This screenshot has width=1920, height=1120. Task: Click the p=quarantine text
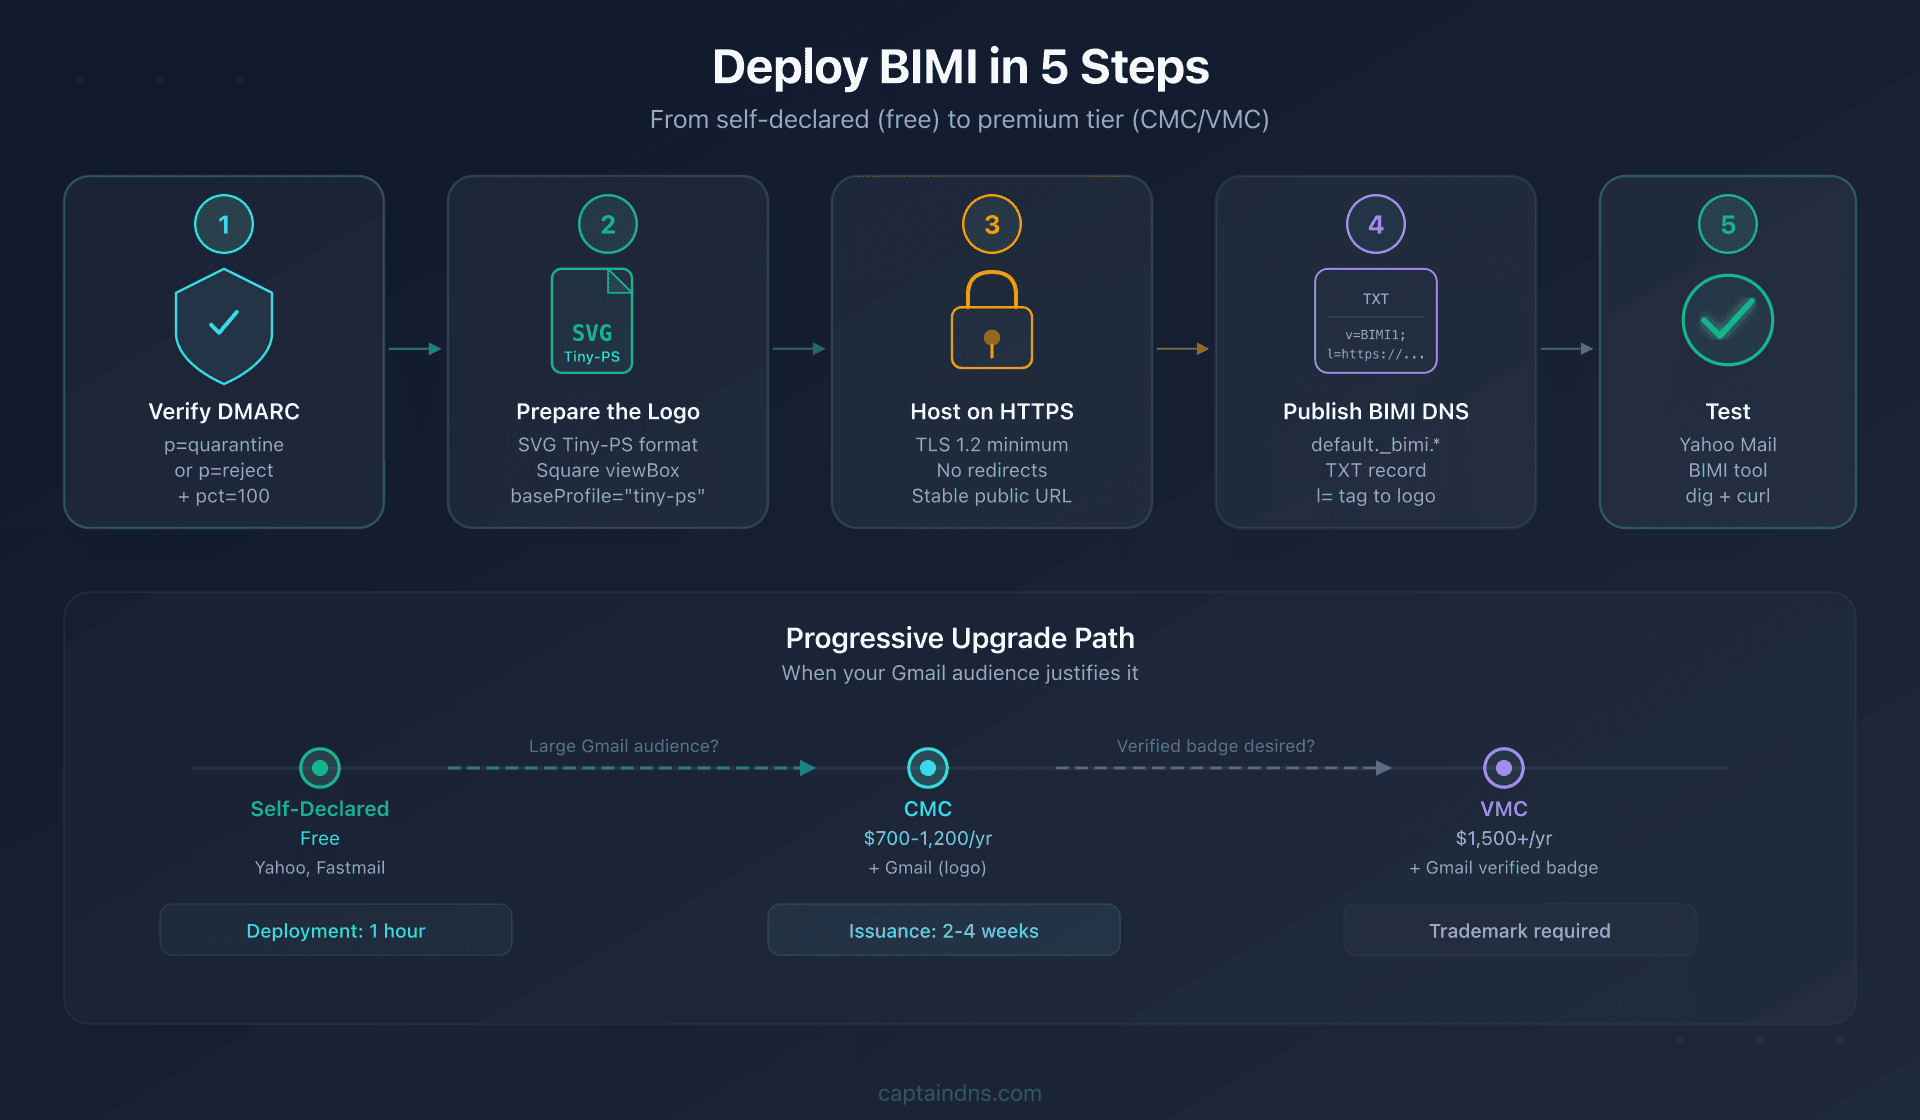[224, 444]
